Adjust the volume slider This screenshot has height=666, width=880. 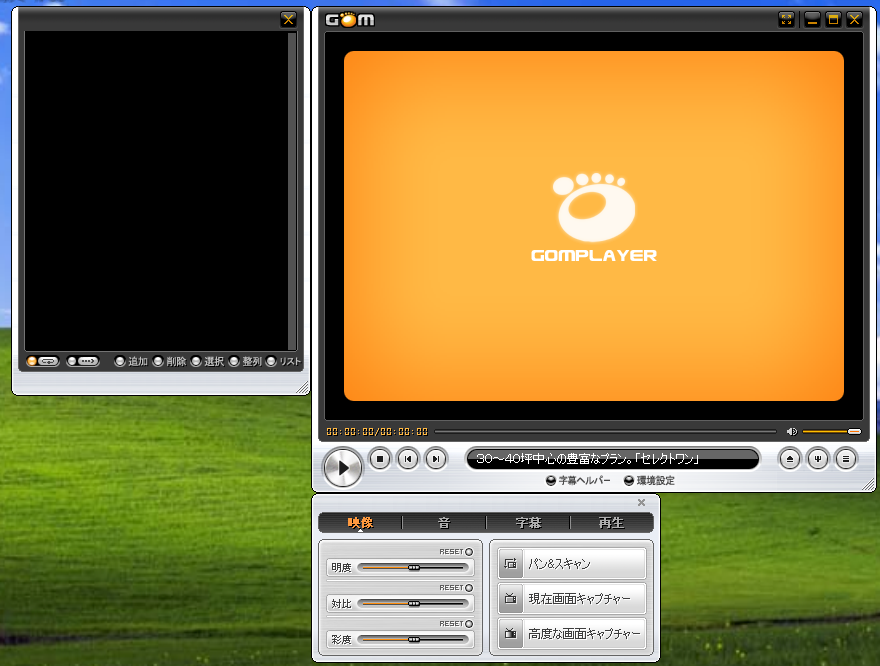[x=831, y=431]
